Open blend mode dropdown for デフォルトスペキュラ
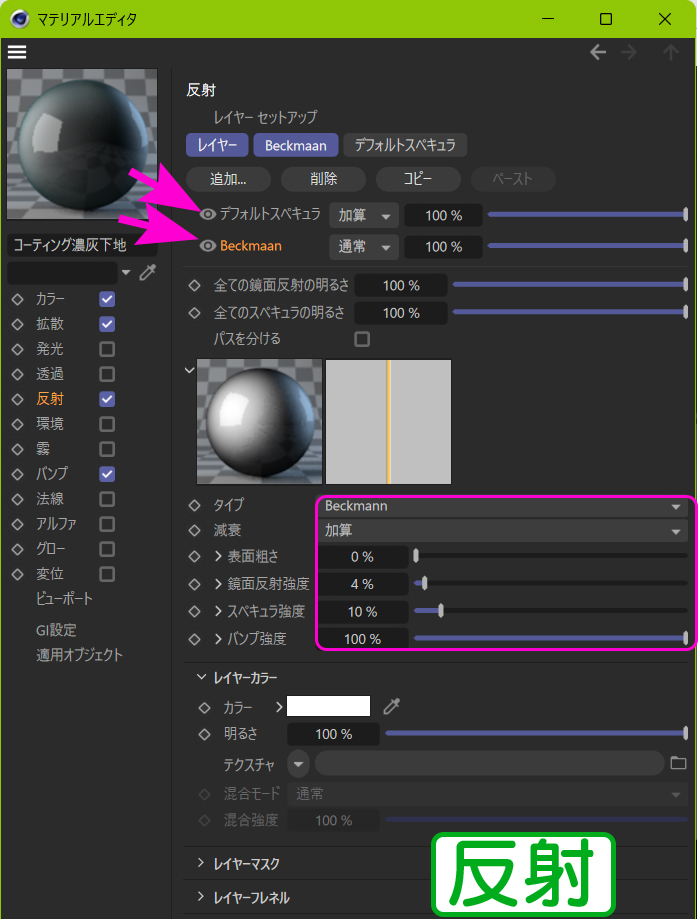Image resolution: width=698 pixels, height=919 pixels. [x=363, y=215]
